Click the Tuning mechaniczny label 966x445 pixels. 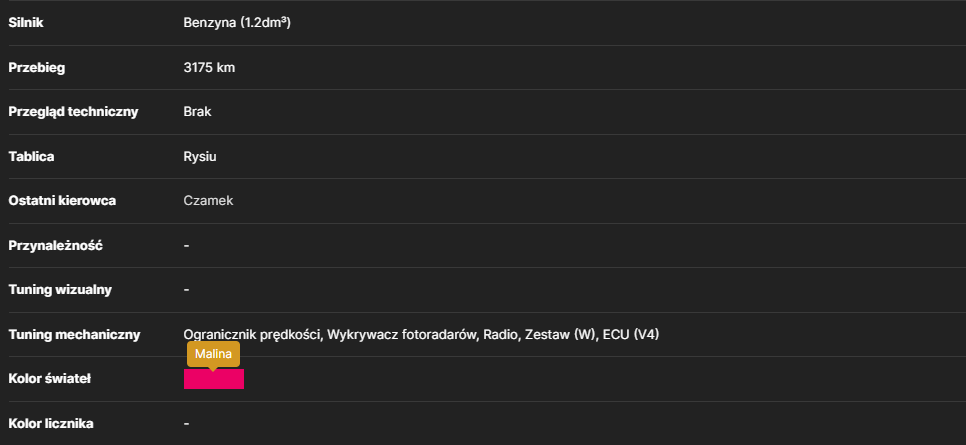pyautogui.click(x=75, y=335)
